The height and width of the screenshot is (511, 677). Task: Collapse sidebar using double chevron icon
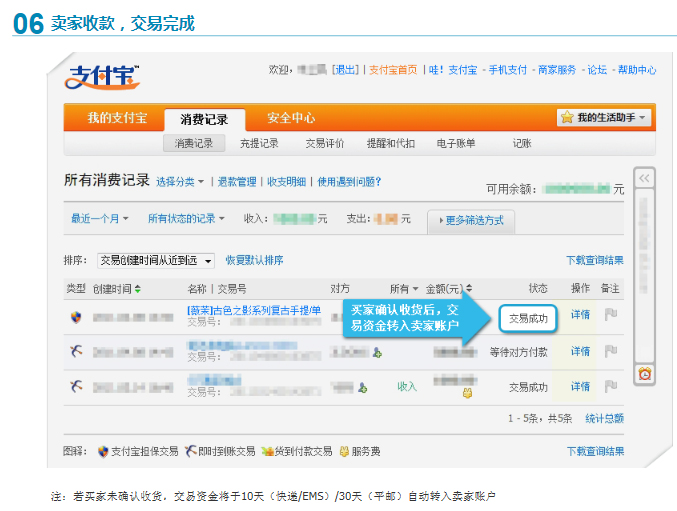pyautogui.click(x=645, y=178)
